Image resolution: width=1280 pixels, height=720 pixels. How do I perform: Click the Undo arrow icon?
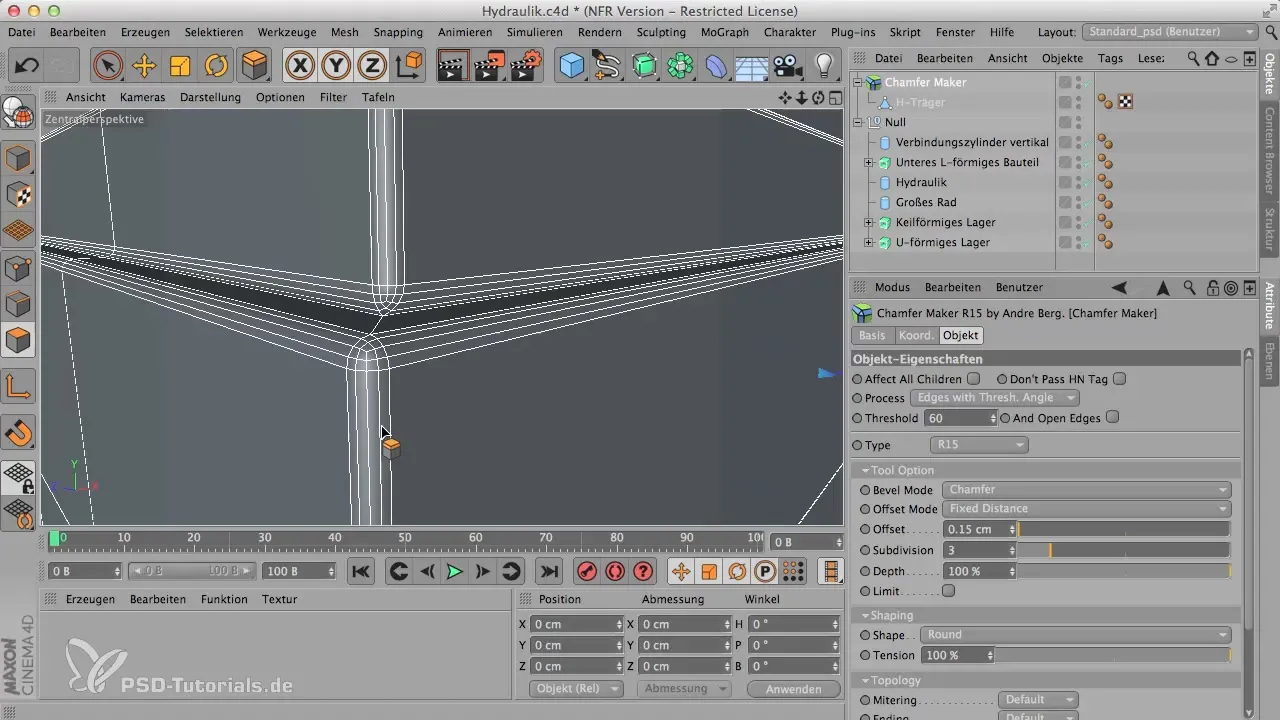click(x=27, y=67)
